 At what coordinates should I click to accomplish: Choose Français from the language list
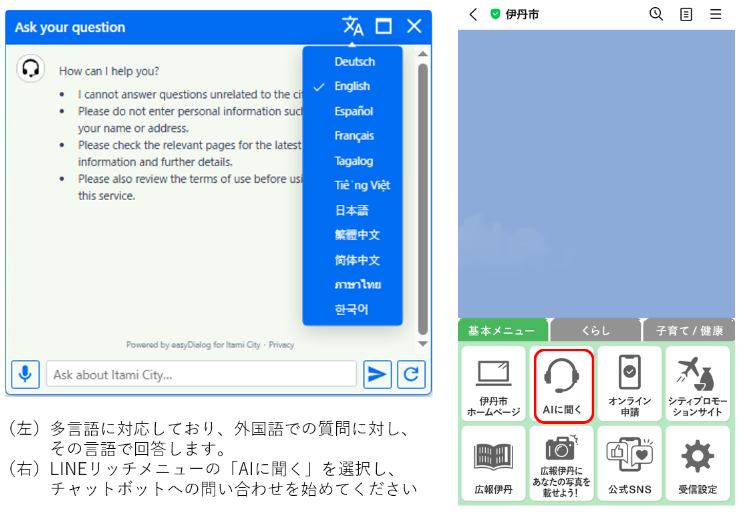[x=353, y=136]
